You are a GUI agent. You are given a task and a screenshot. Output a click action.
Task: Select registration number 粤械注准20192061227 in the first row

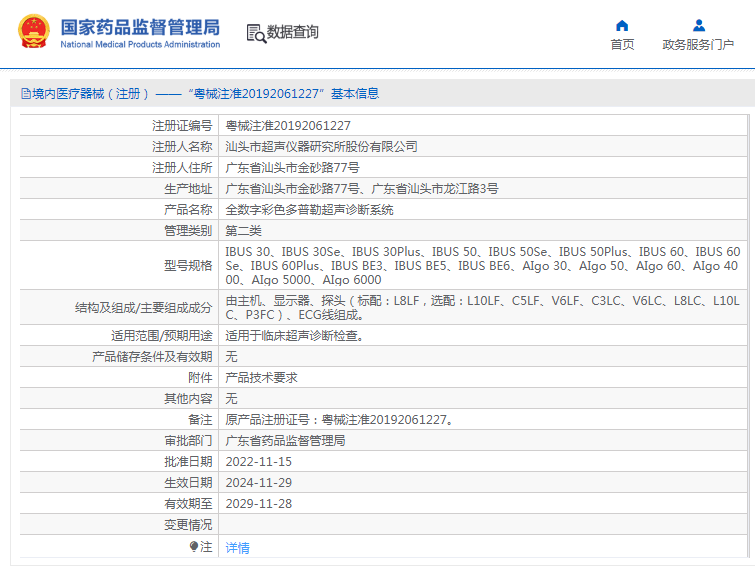pyautogui.click(x=288, y=126)
